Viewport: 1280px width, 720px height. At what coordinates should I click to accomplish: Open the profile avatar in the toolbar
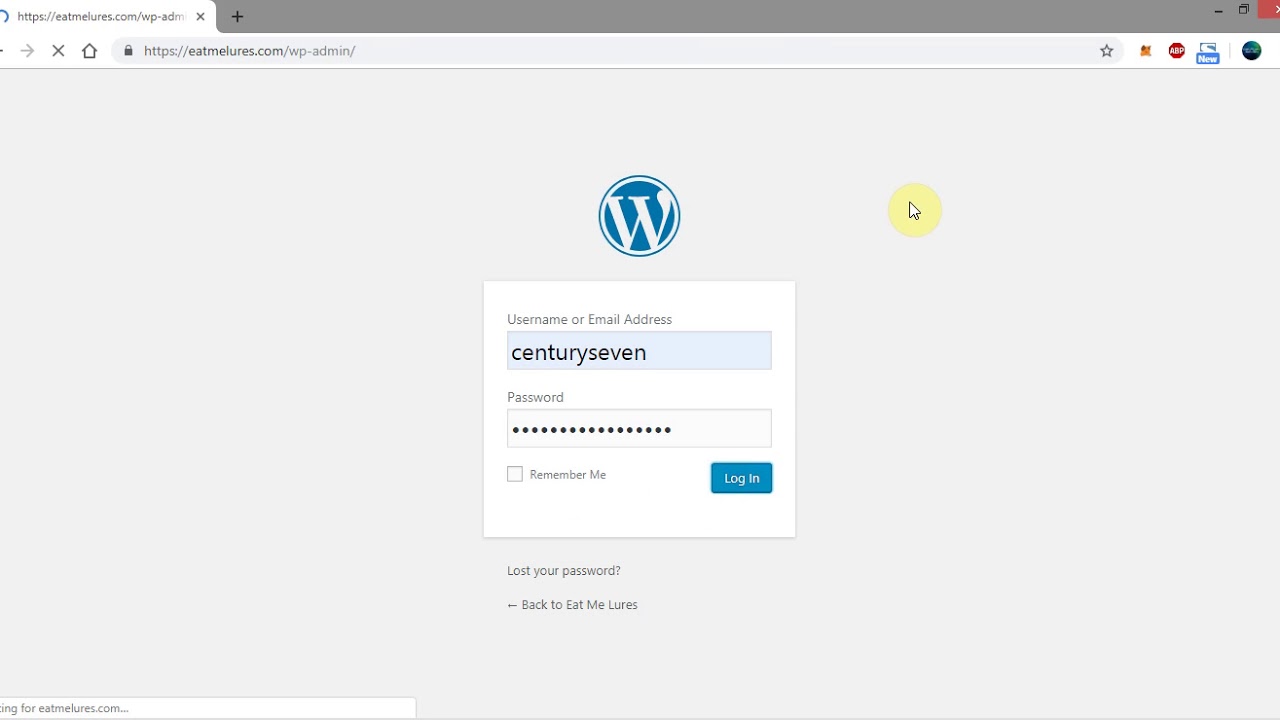(1252, 51)
